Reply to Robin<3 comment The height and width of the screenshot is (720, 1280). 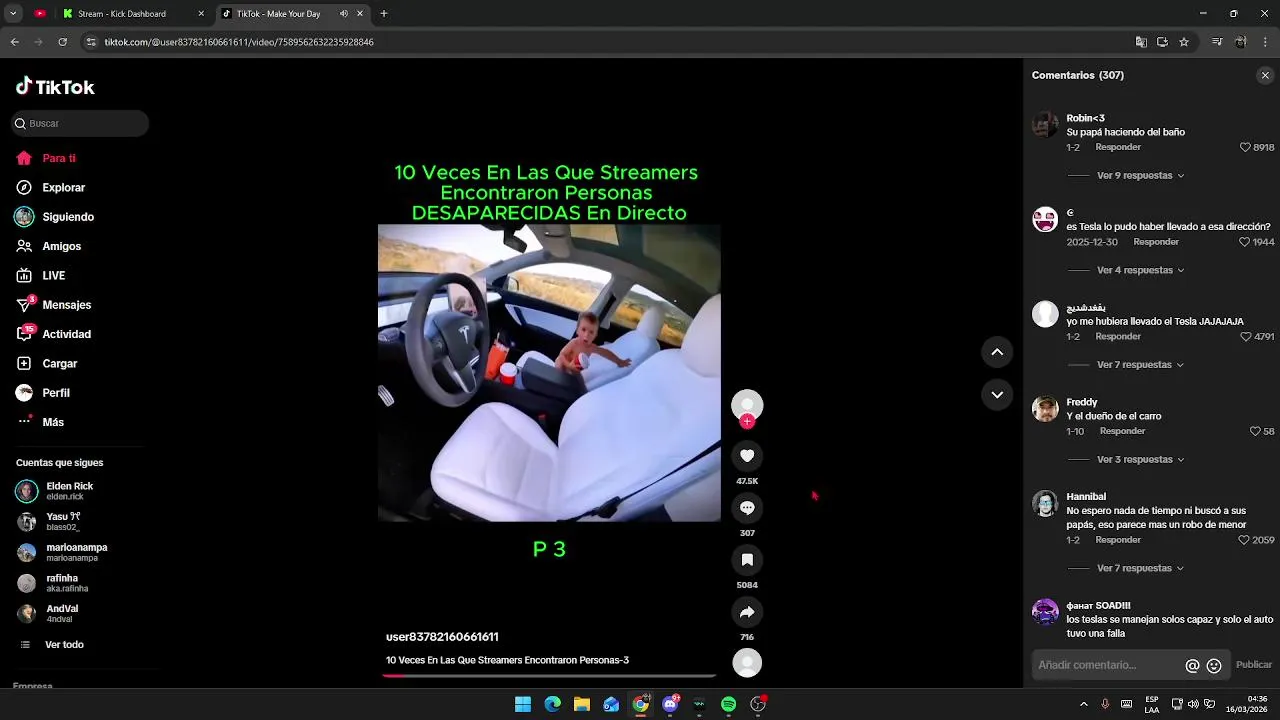click(1118, 147)
